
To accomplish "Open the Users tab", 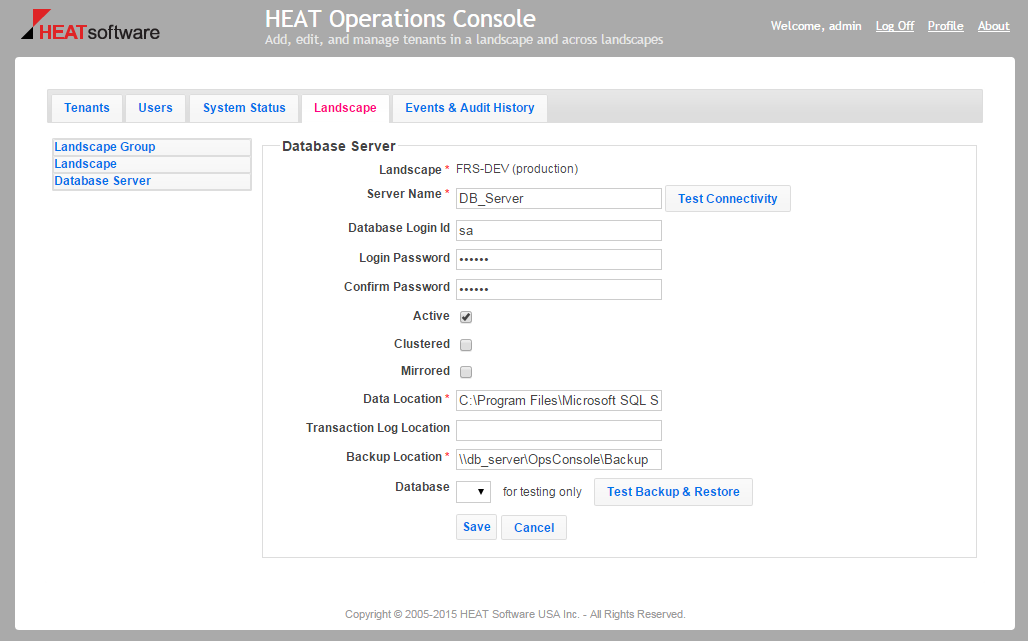I will (x=155, y=107).
